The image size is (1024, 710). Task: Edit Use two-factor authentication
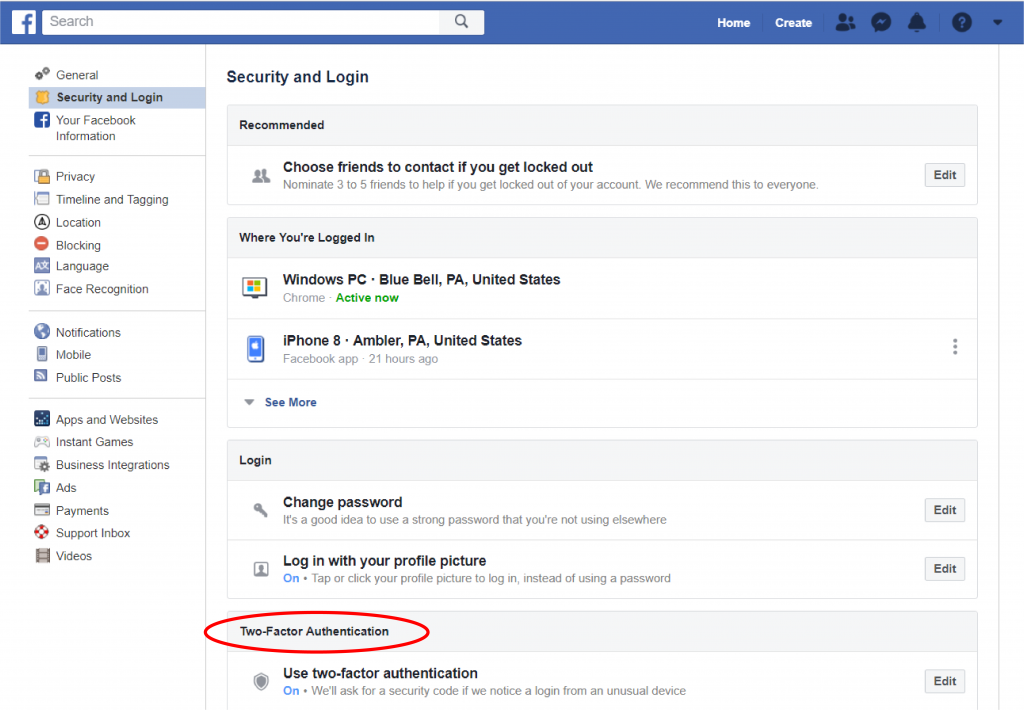click(x=944, y=681)
